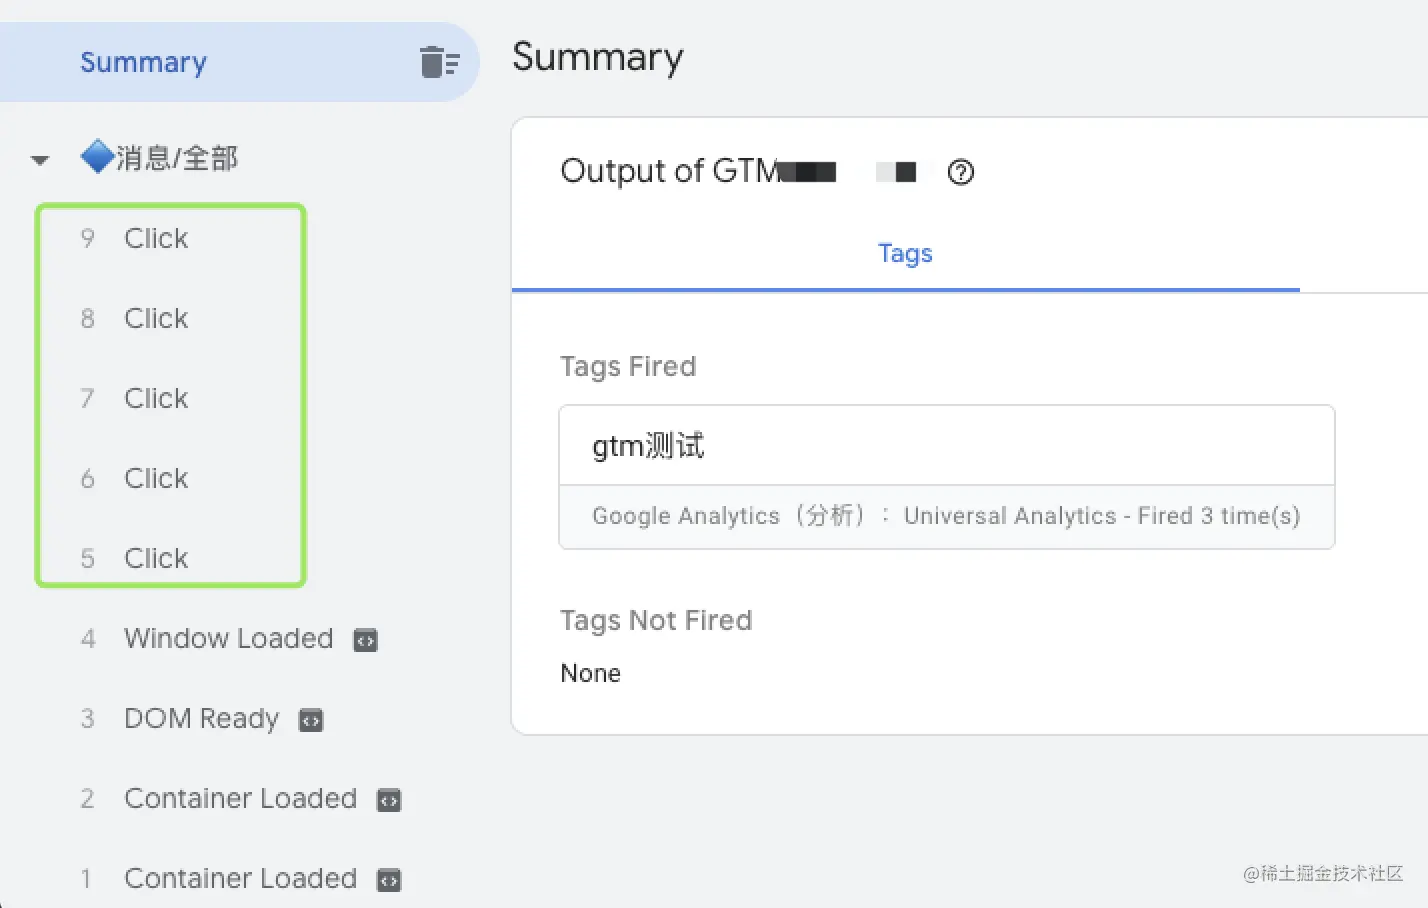
Task: Select event 1 Container Loaded
Action: (240, 878)
